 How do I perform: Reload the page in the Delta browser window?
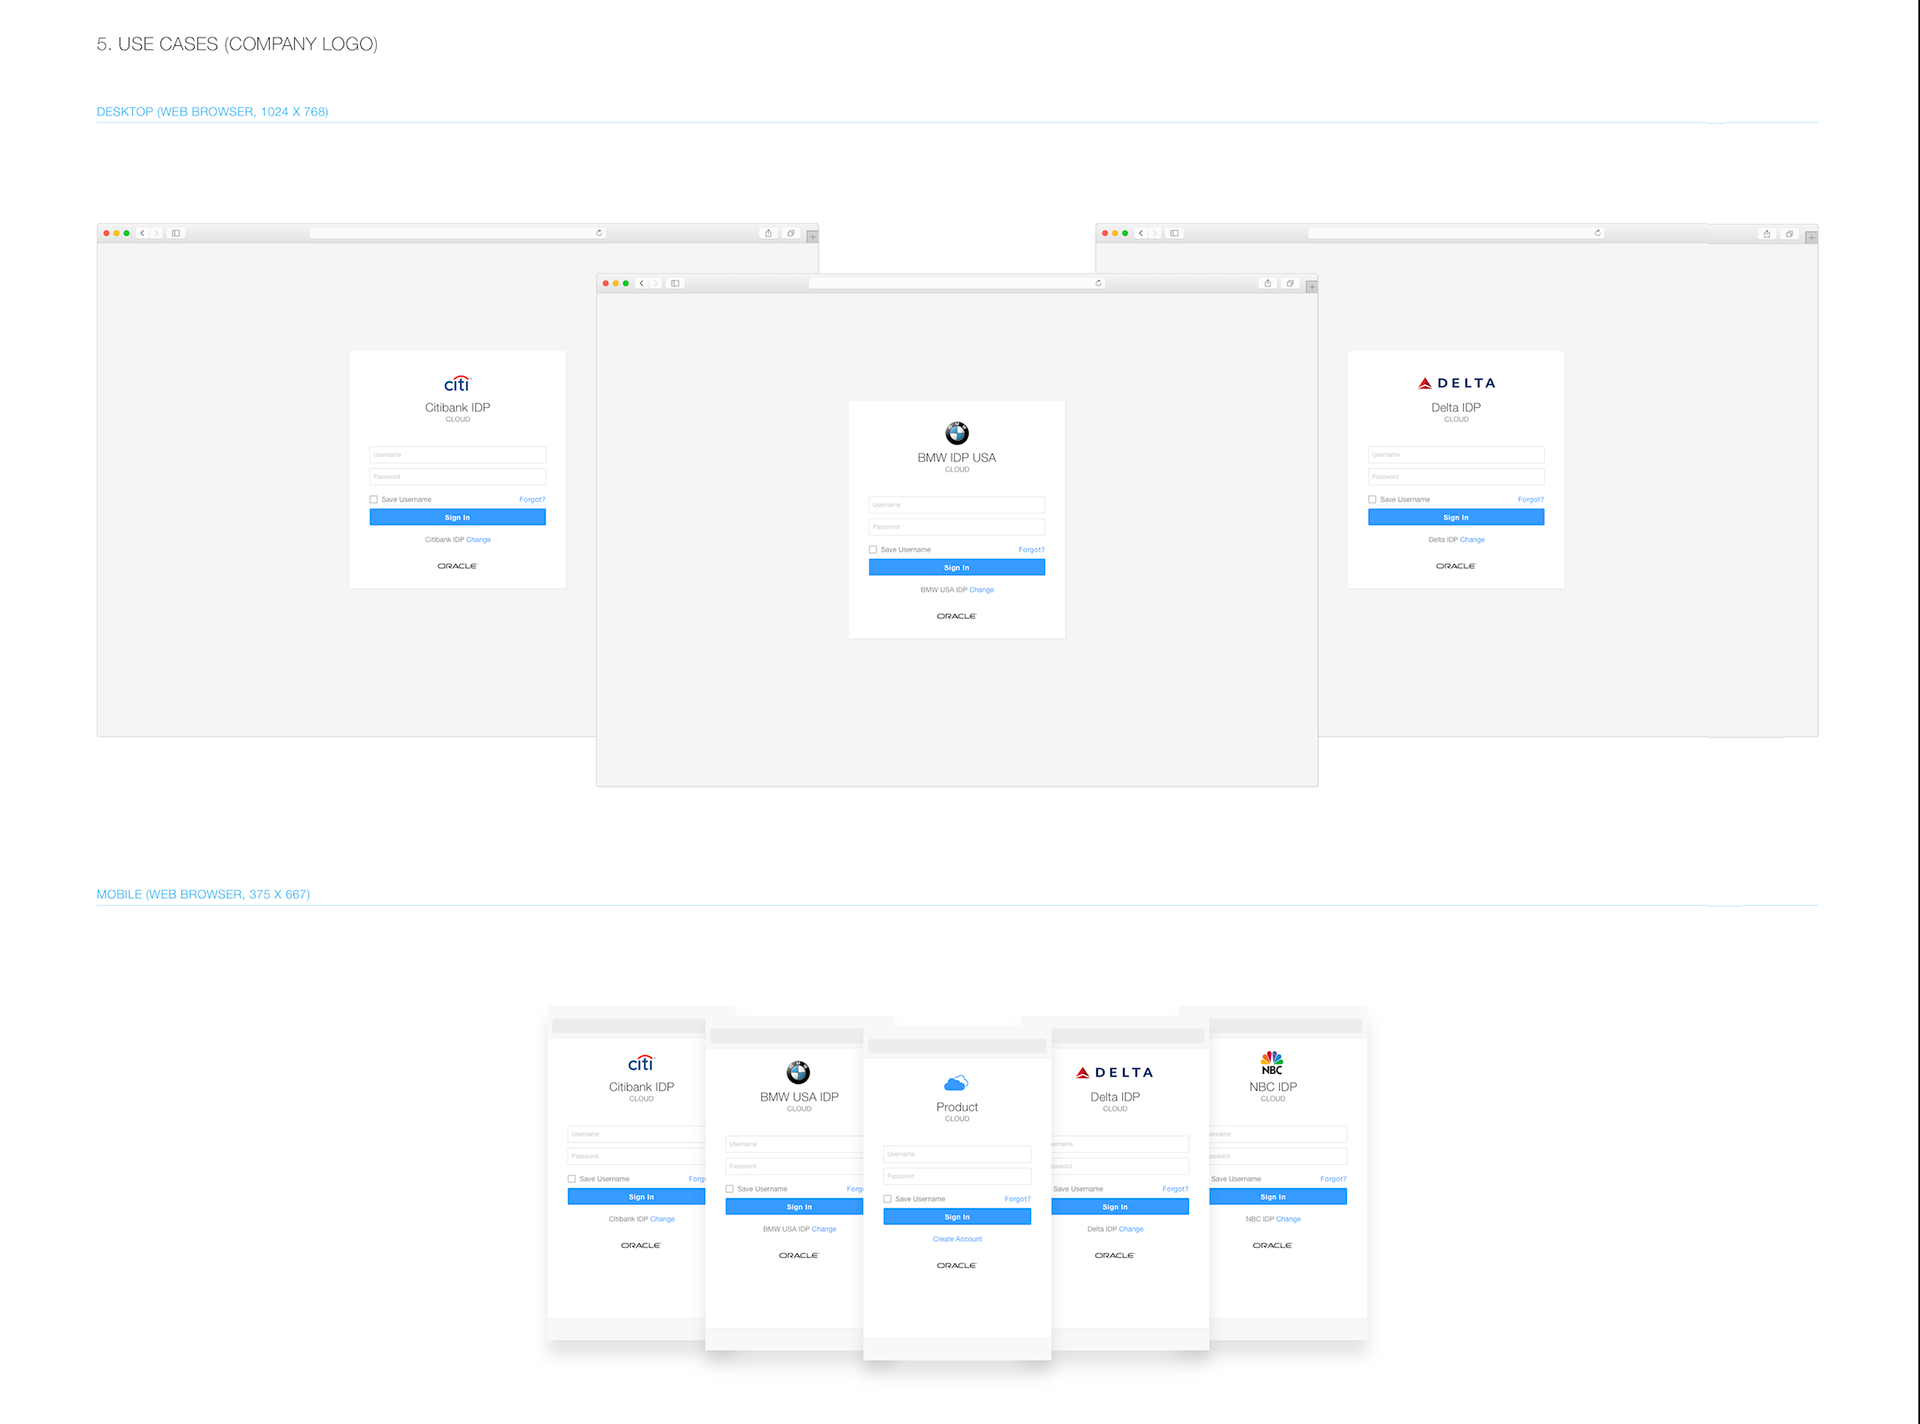[x=1597, y=233]
